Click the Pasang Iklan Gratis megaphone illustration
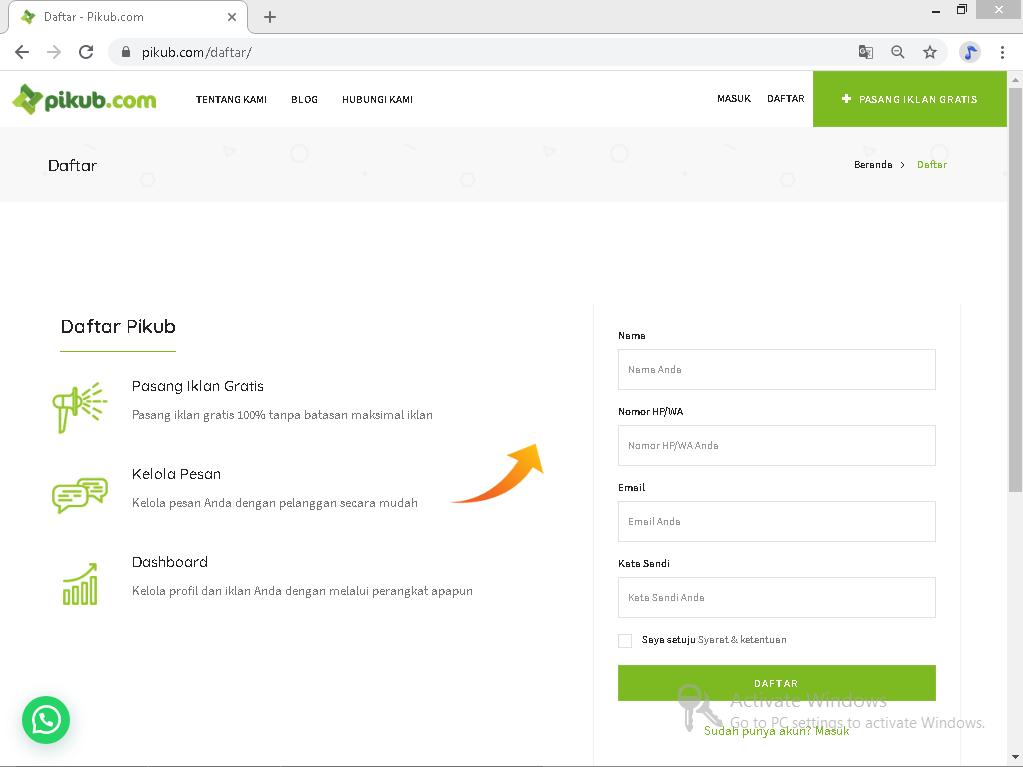Screen dimensions: 1023x767 tap(79, 406)
